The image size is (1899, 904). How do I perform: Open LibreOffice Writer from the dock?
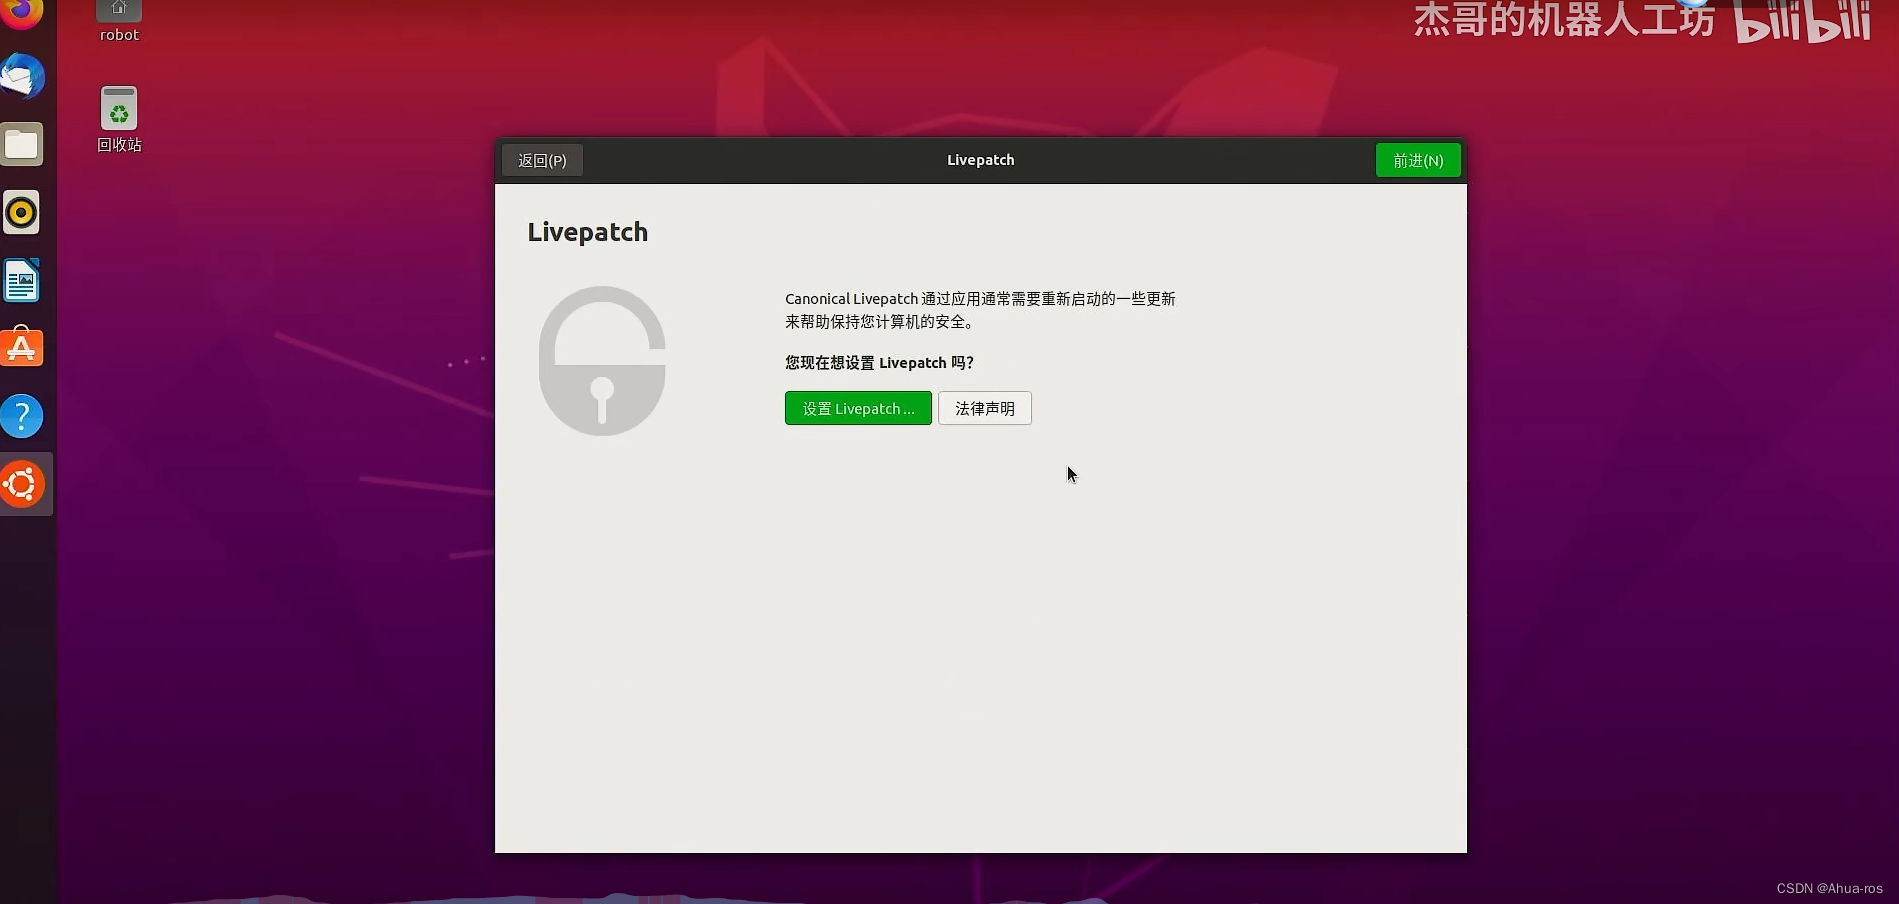tap(21, 280)
